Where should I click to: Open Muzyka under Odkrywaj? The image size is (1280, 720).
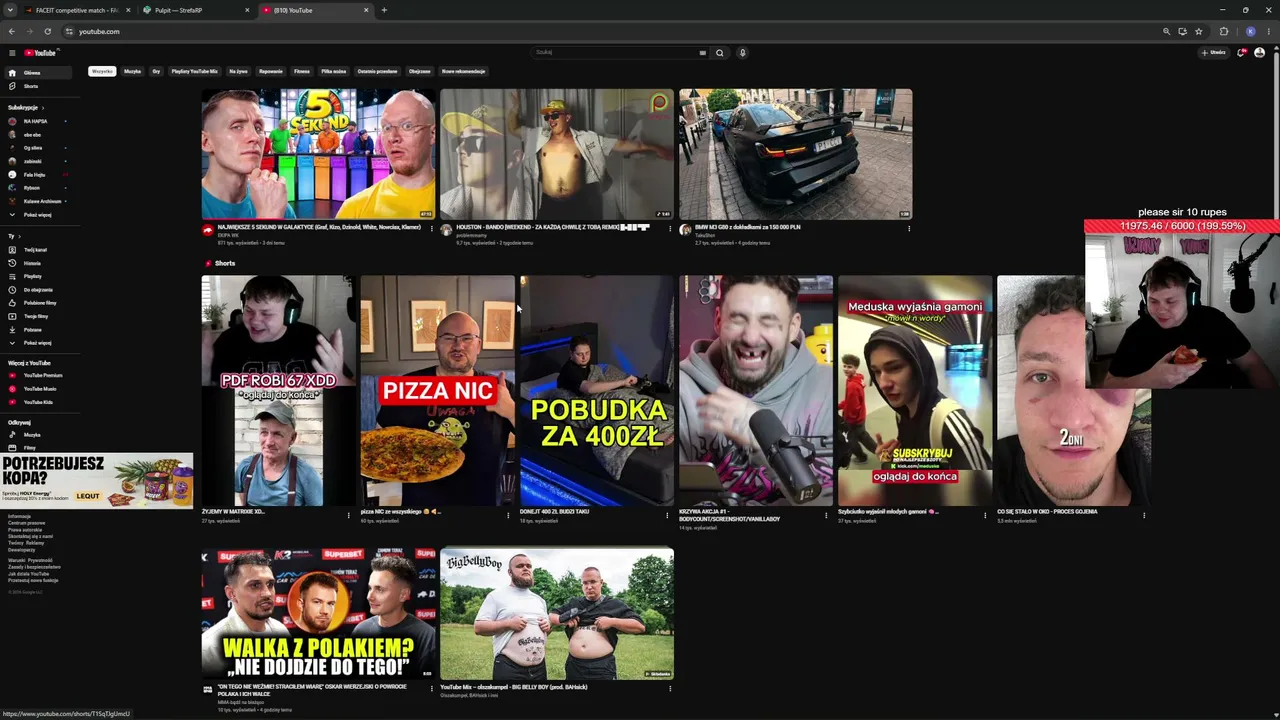[36, 435]
